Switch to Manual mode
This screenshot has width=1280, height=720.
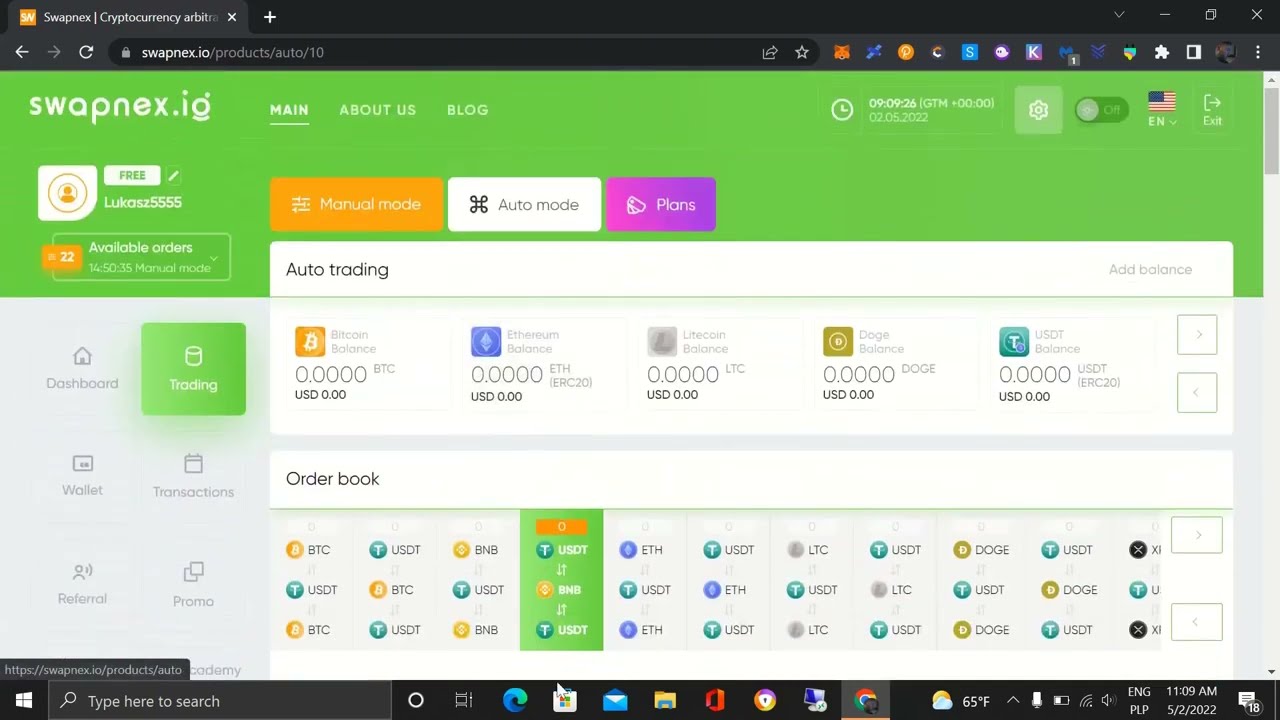[x=356, y=204]
